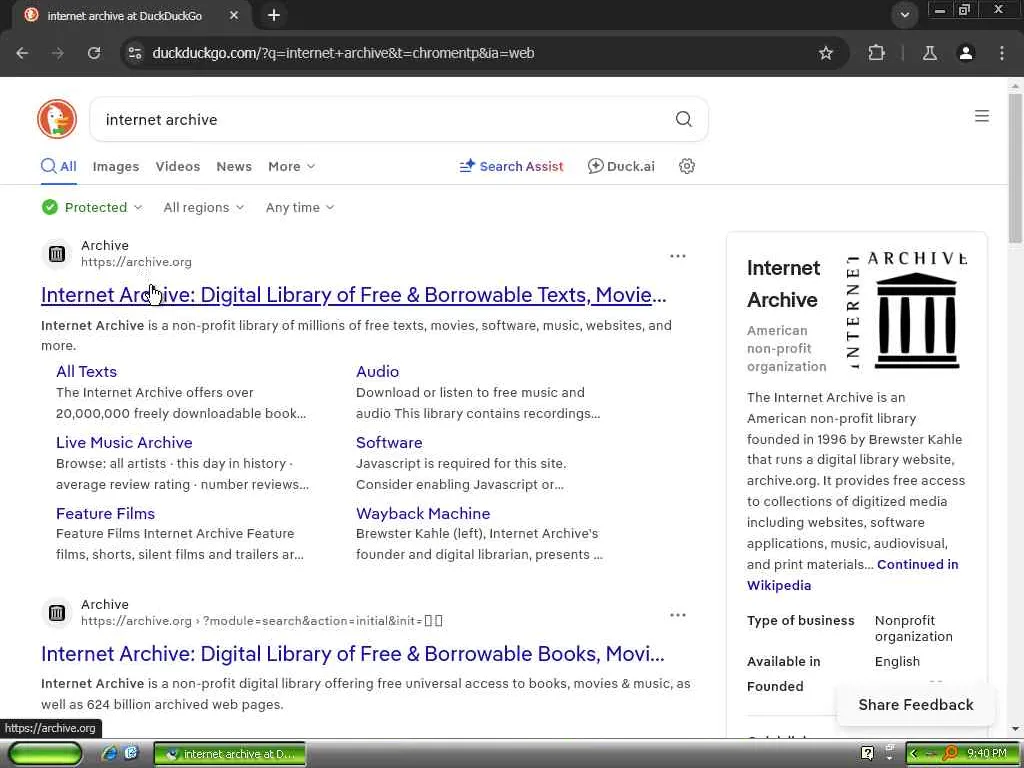Open the Chrome profile avatar icon

[x=965, y=53]
